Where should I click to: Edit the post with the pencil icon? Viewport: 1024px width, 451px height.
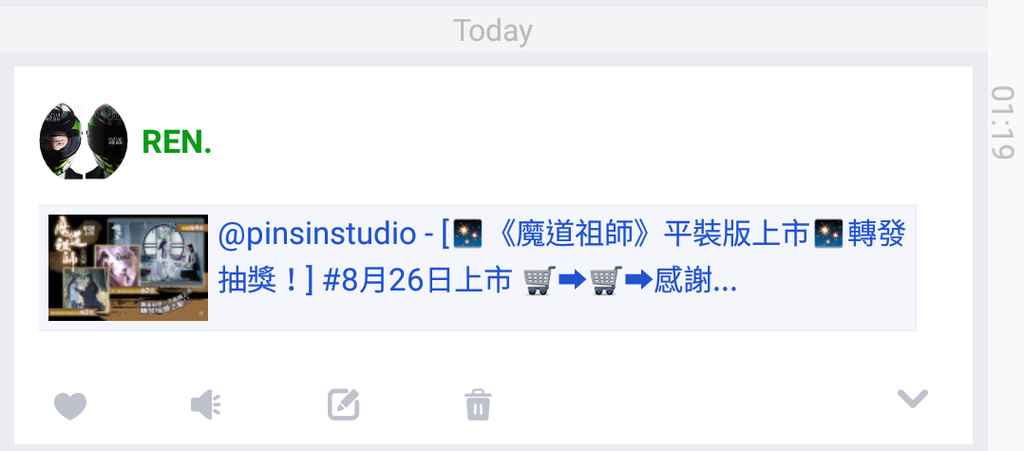tap(344, 405)
